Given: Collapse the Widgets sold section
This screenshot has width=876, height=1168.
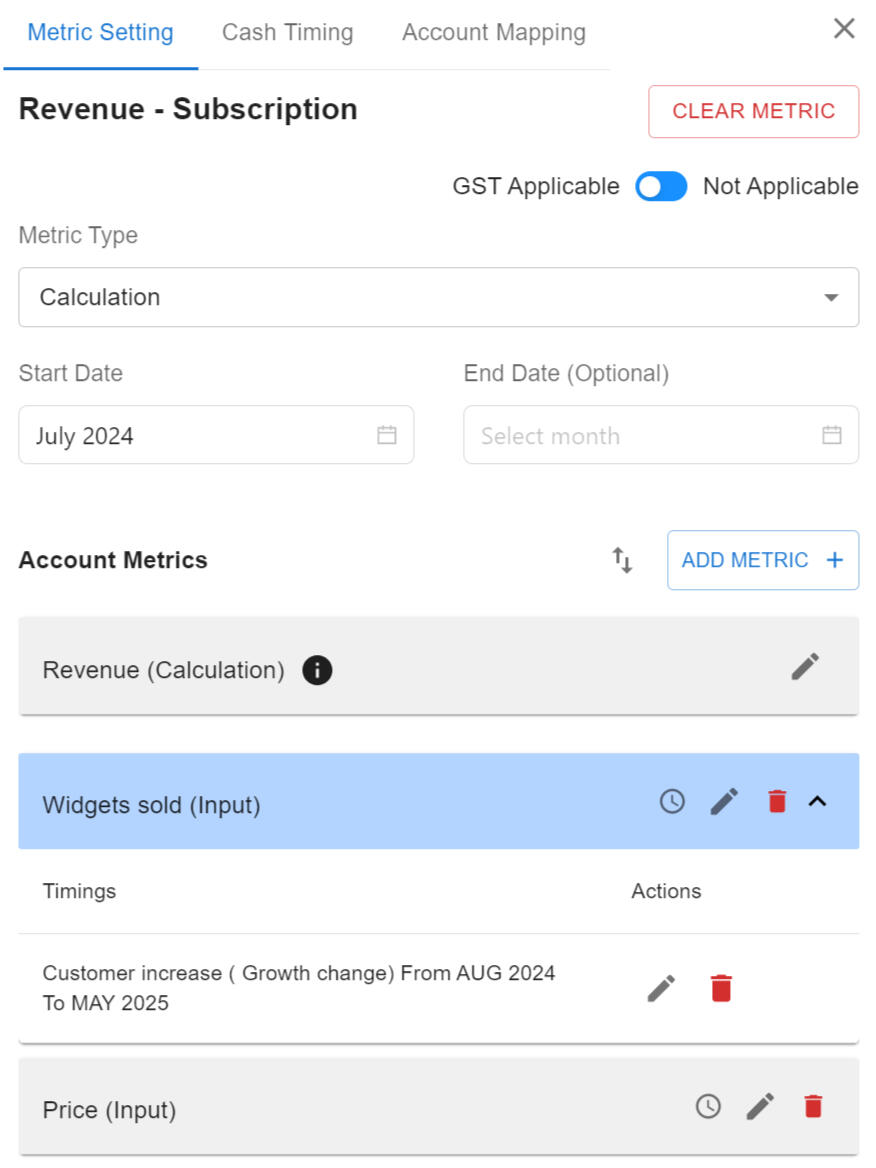Looking at the screenshot, I should [817, 801].
